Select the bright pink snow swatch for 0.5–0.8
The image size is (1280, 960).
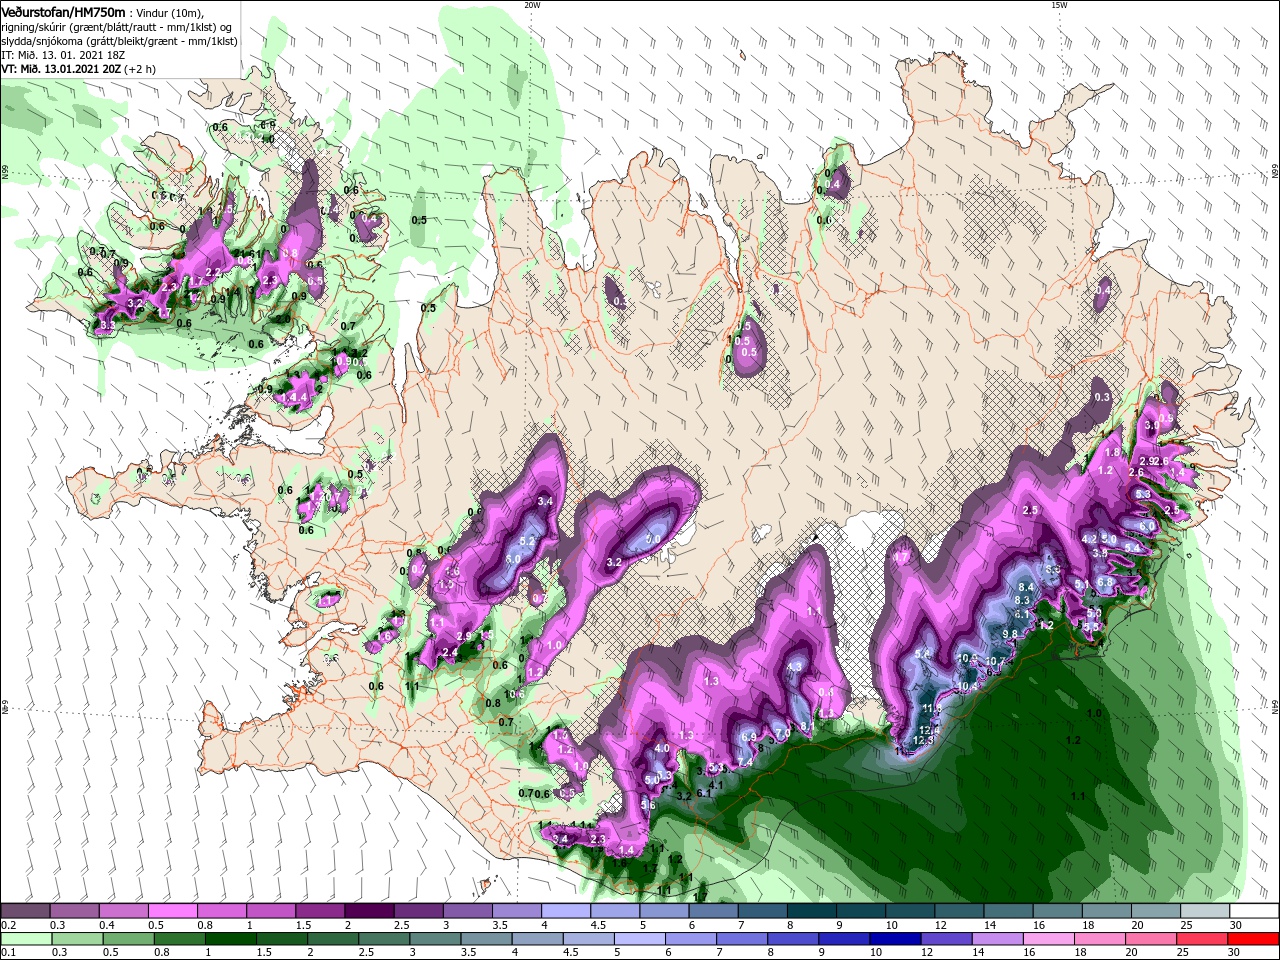(173, 911)
